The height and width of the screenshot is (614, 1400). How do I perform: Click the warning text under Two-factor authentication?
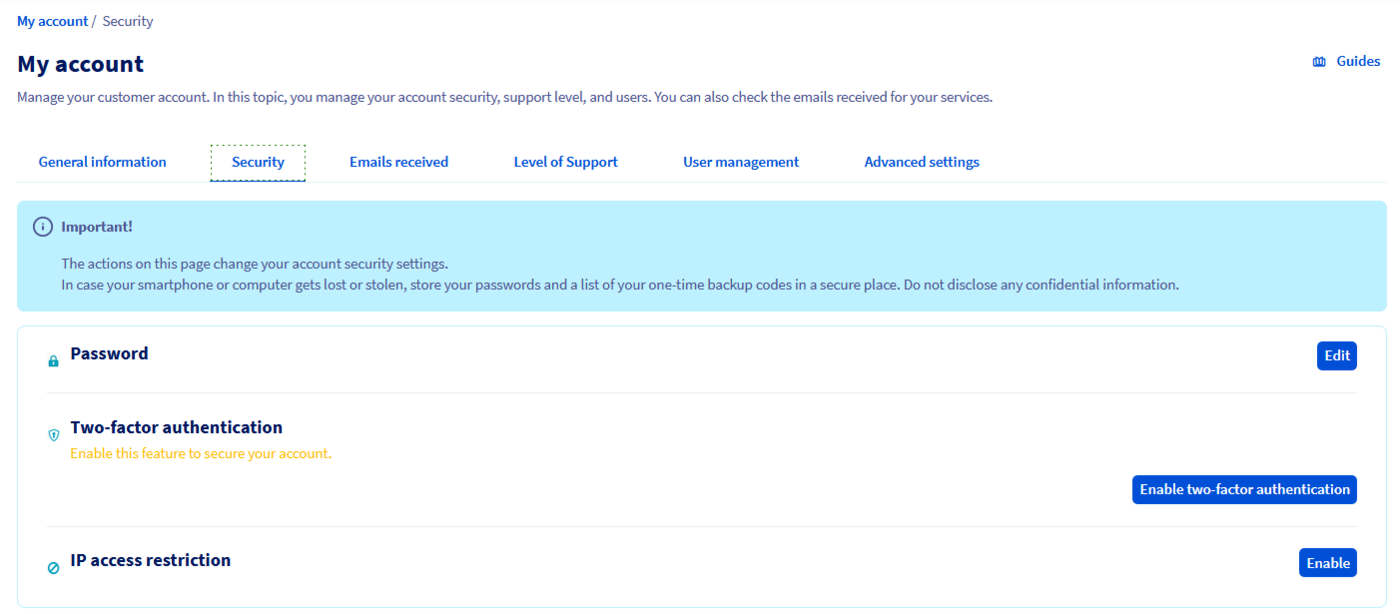[x=200, y=453]
